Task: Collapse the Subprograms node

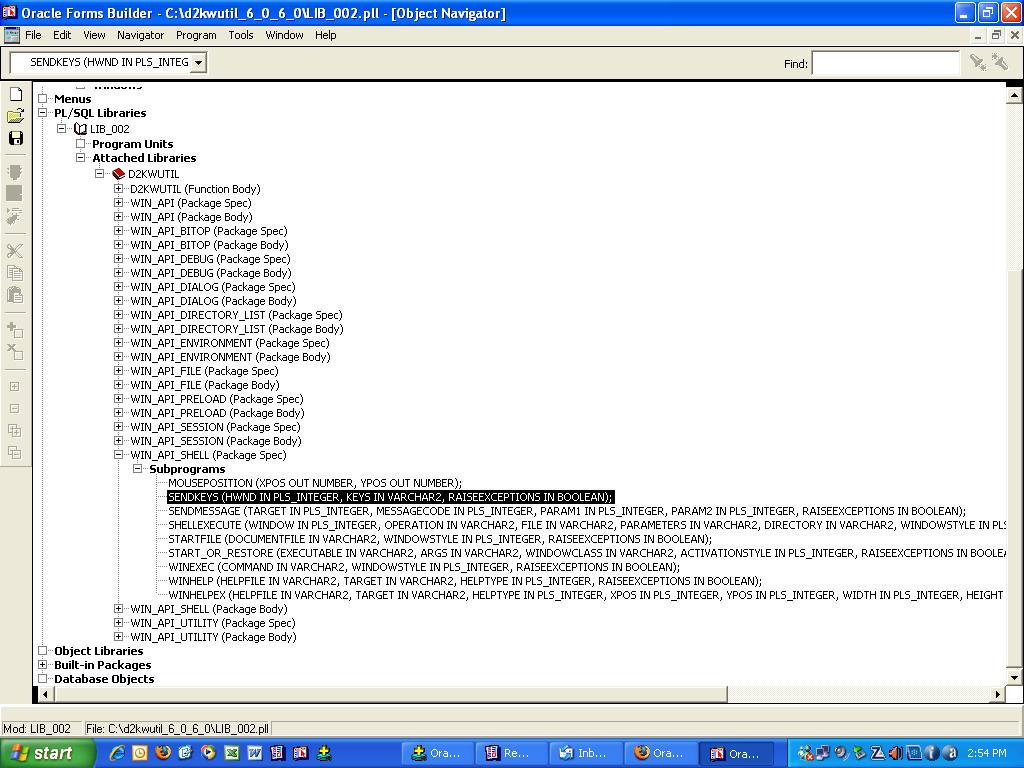Action: [x=137, y=469]
